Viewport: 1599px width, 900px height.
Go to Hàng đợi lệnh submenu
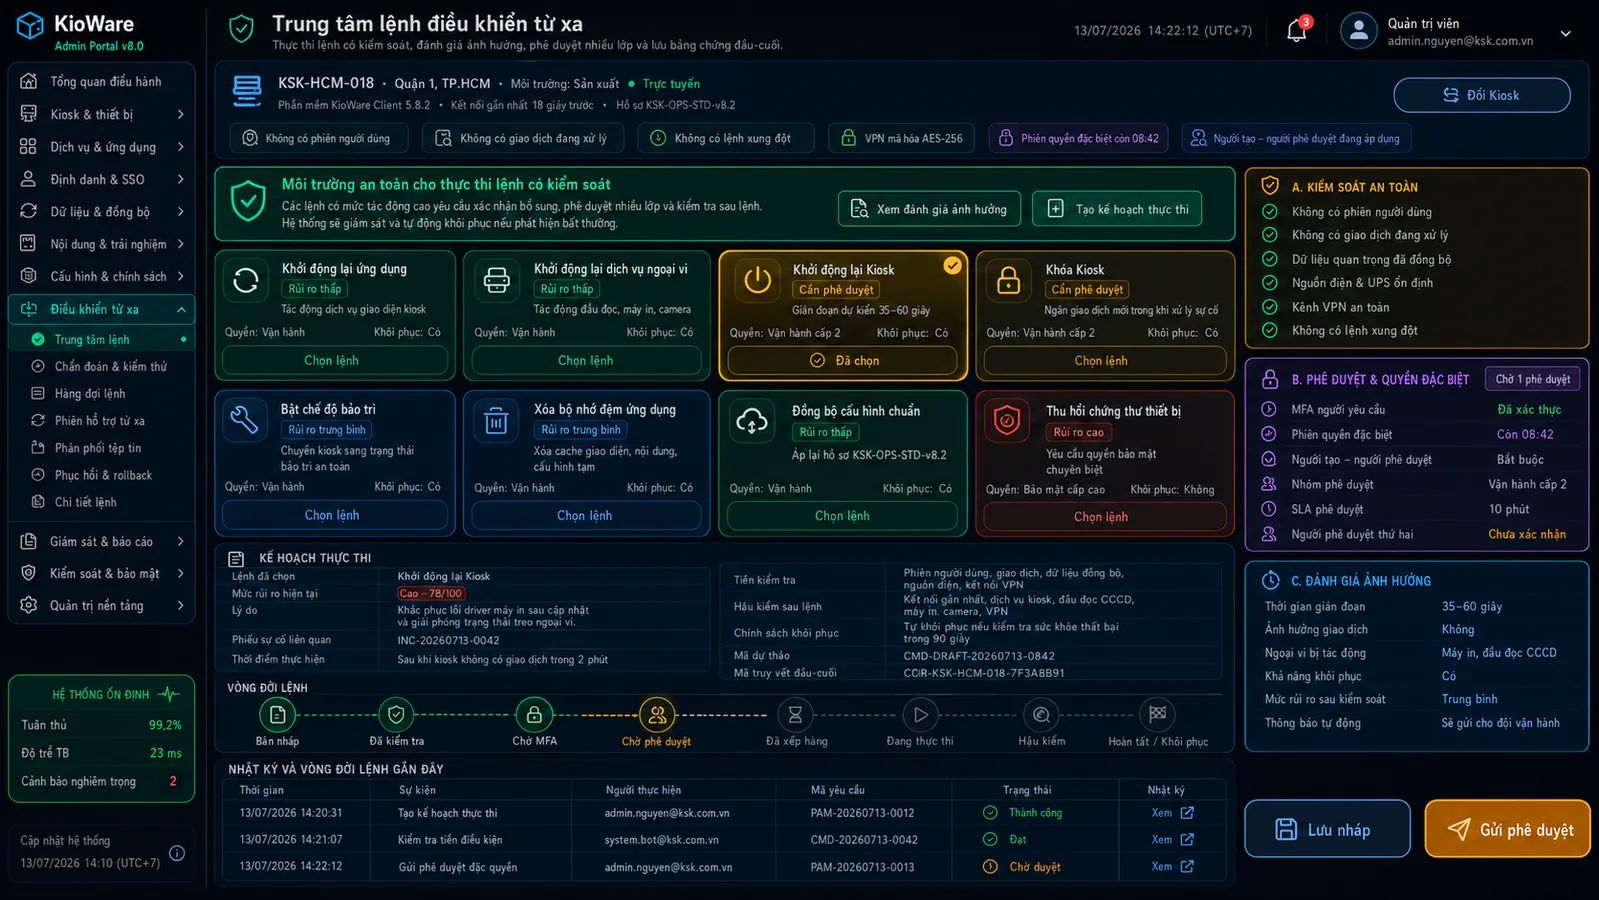90,394
